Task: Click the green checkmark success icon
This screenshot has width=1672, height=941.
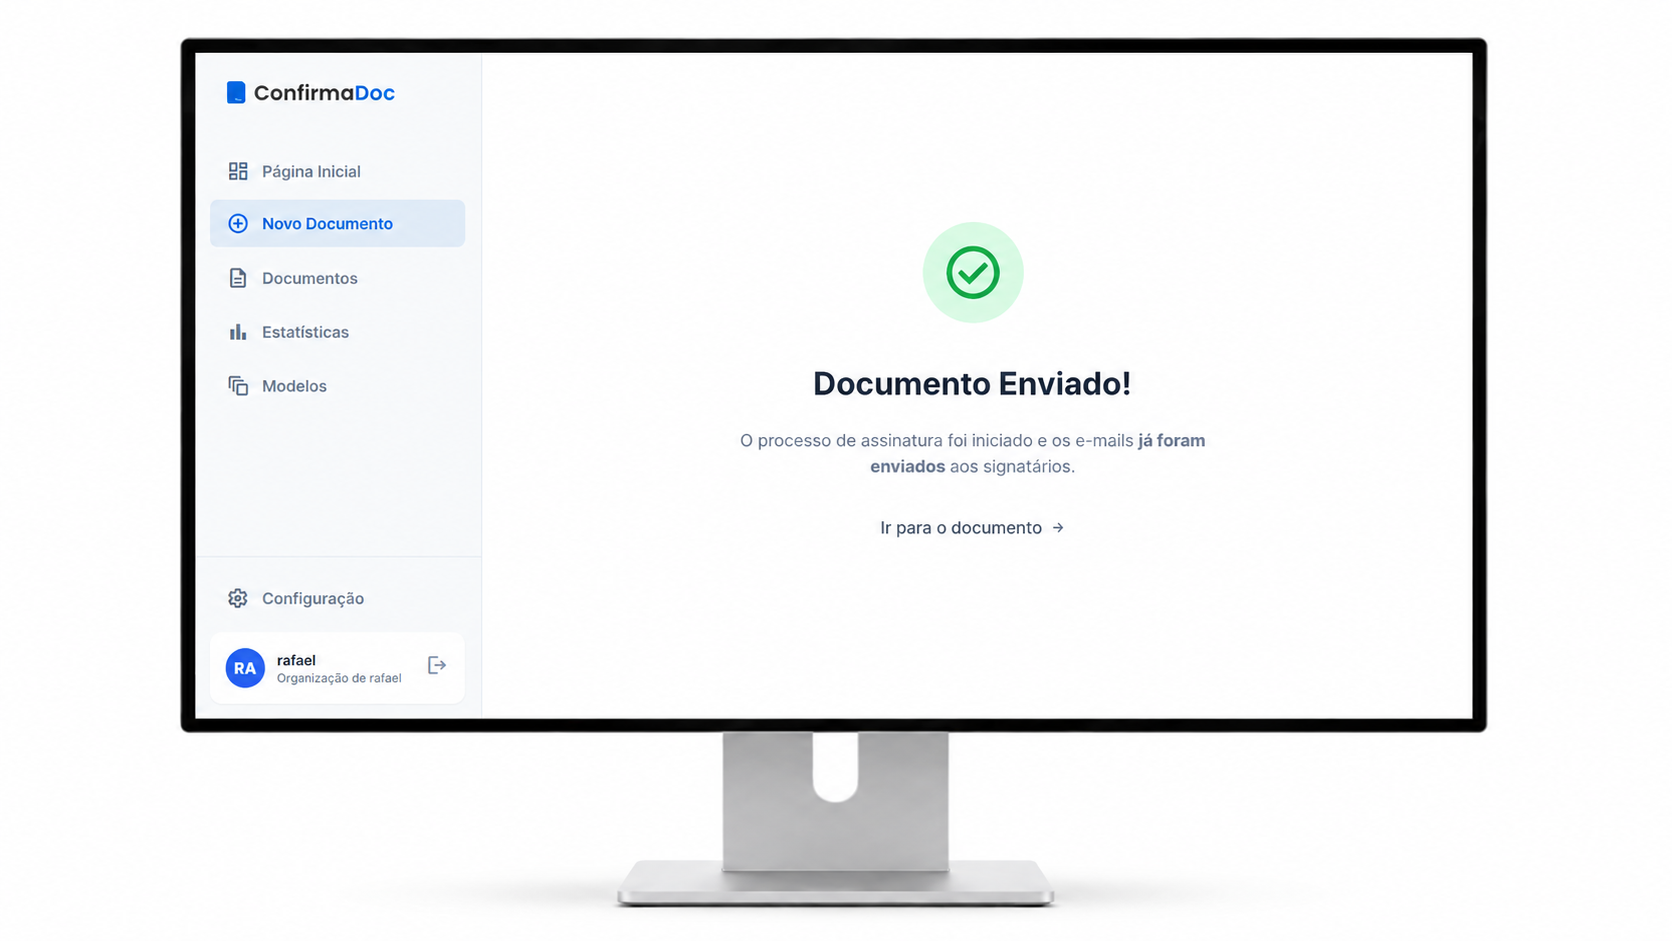Action: (973, 272)
